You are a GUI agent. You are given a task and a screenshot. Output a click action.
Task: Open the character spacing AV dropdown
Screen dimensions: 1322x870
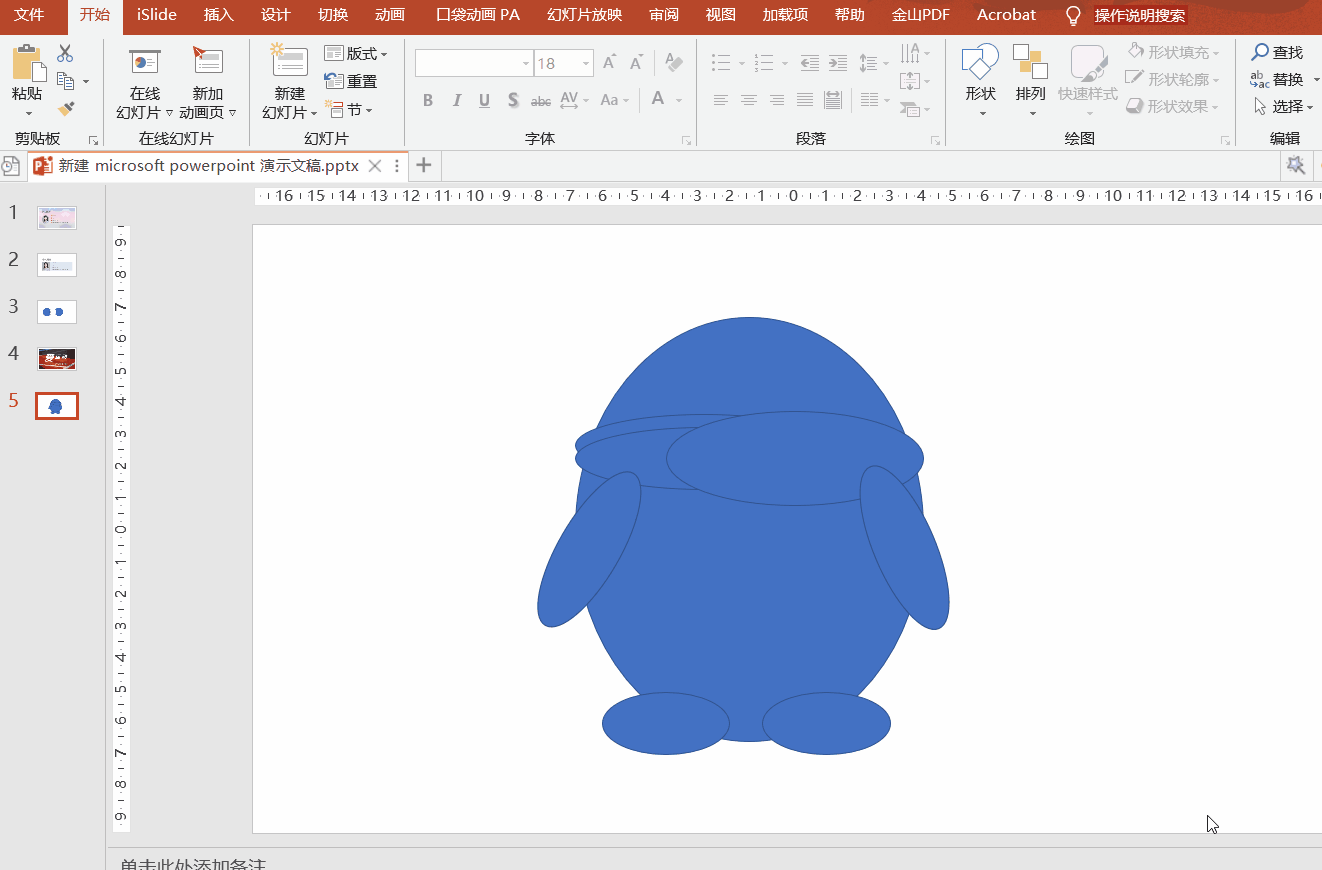click(574, 100)
